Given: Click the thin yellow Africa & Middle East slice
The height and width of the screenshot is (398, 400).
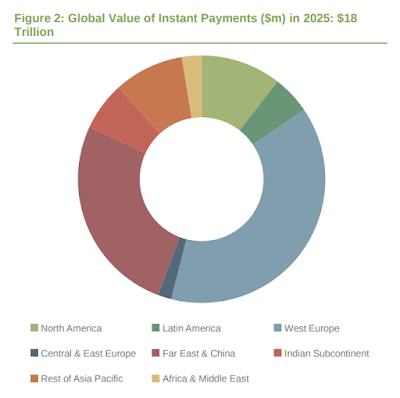Looking at the screenshot, I should 195,87.
